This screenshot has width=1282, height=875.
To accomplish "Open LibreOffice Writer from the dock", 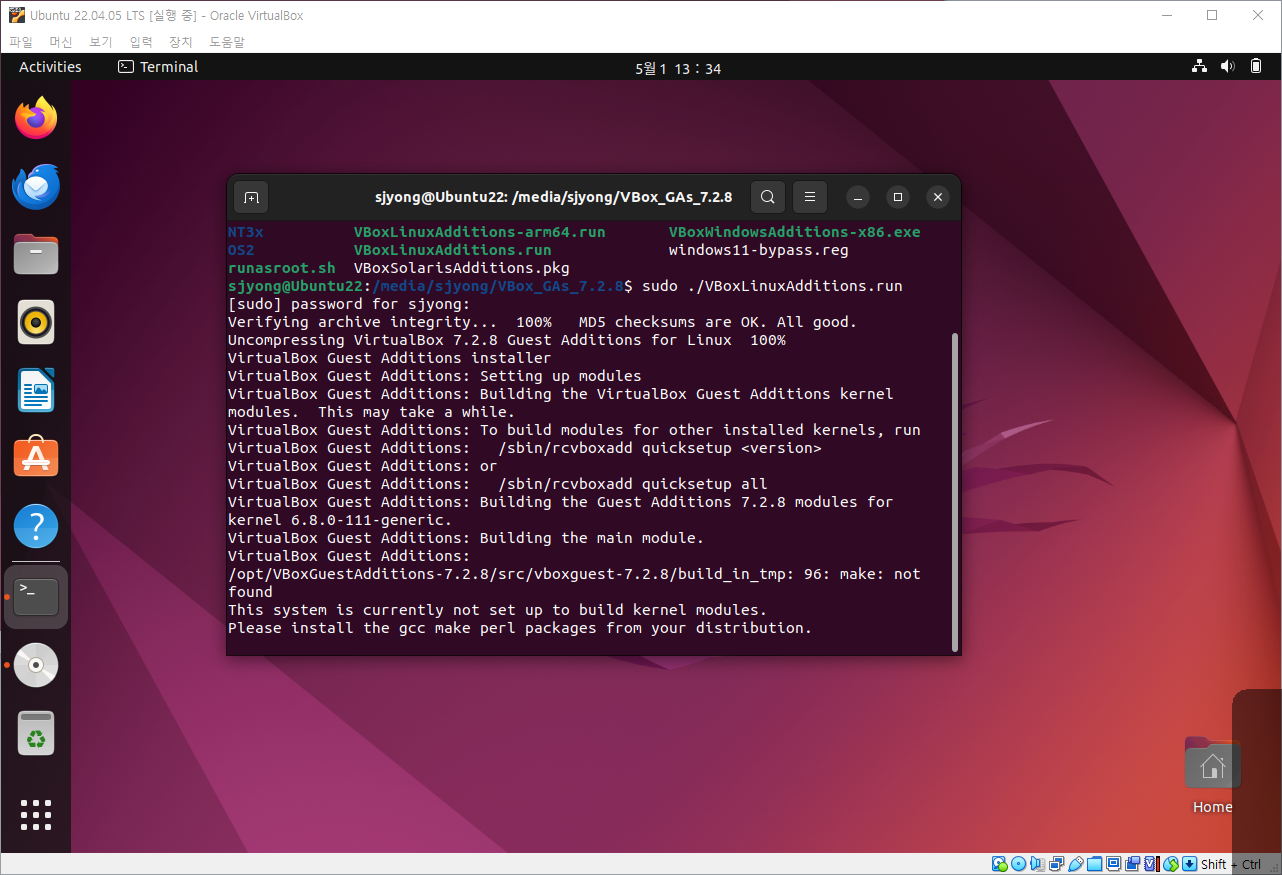I will [x=36, y=390].
